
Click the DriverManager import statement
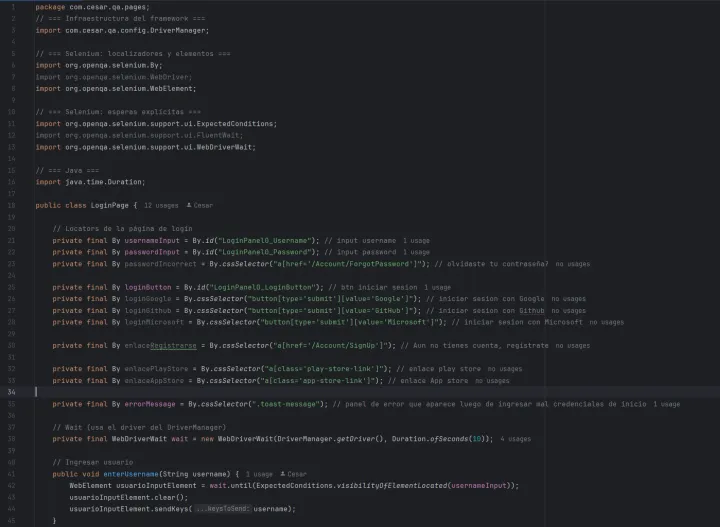pyautogui.click(x=122, y=30)
